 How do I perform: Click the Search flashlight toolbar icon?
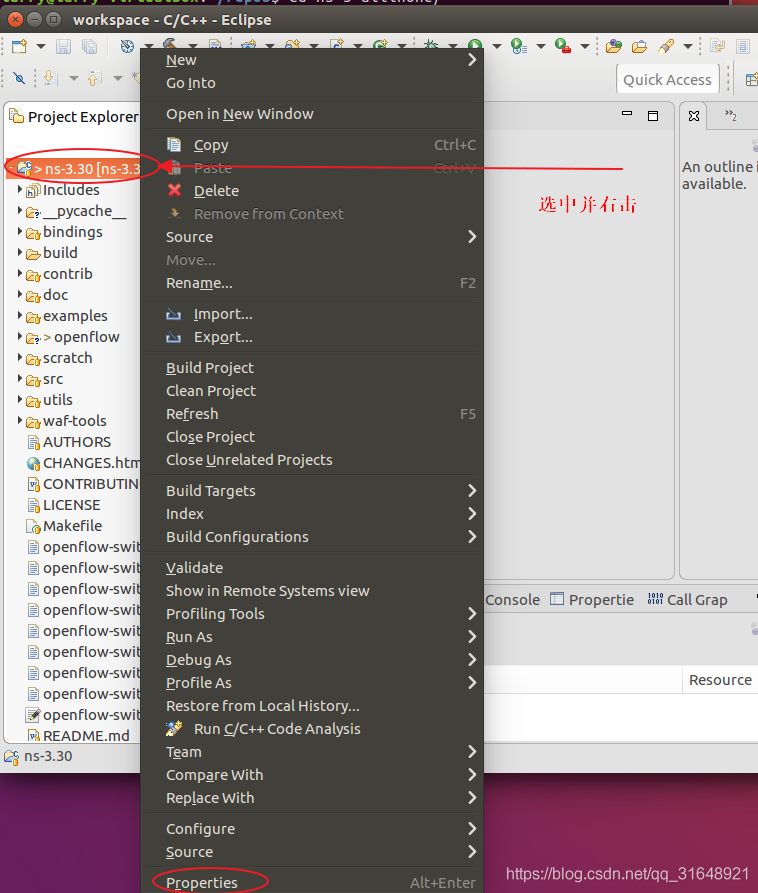pyautogui.click(x=666, y=46)
